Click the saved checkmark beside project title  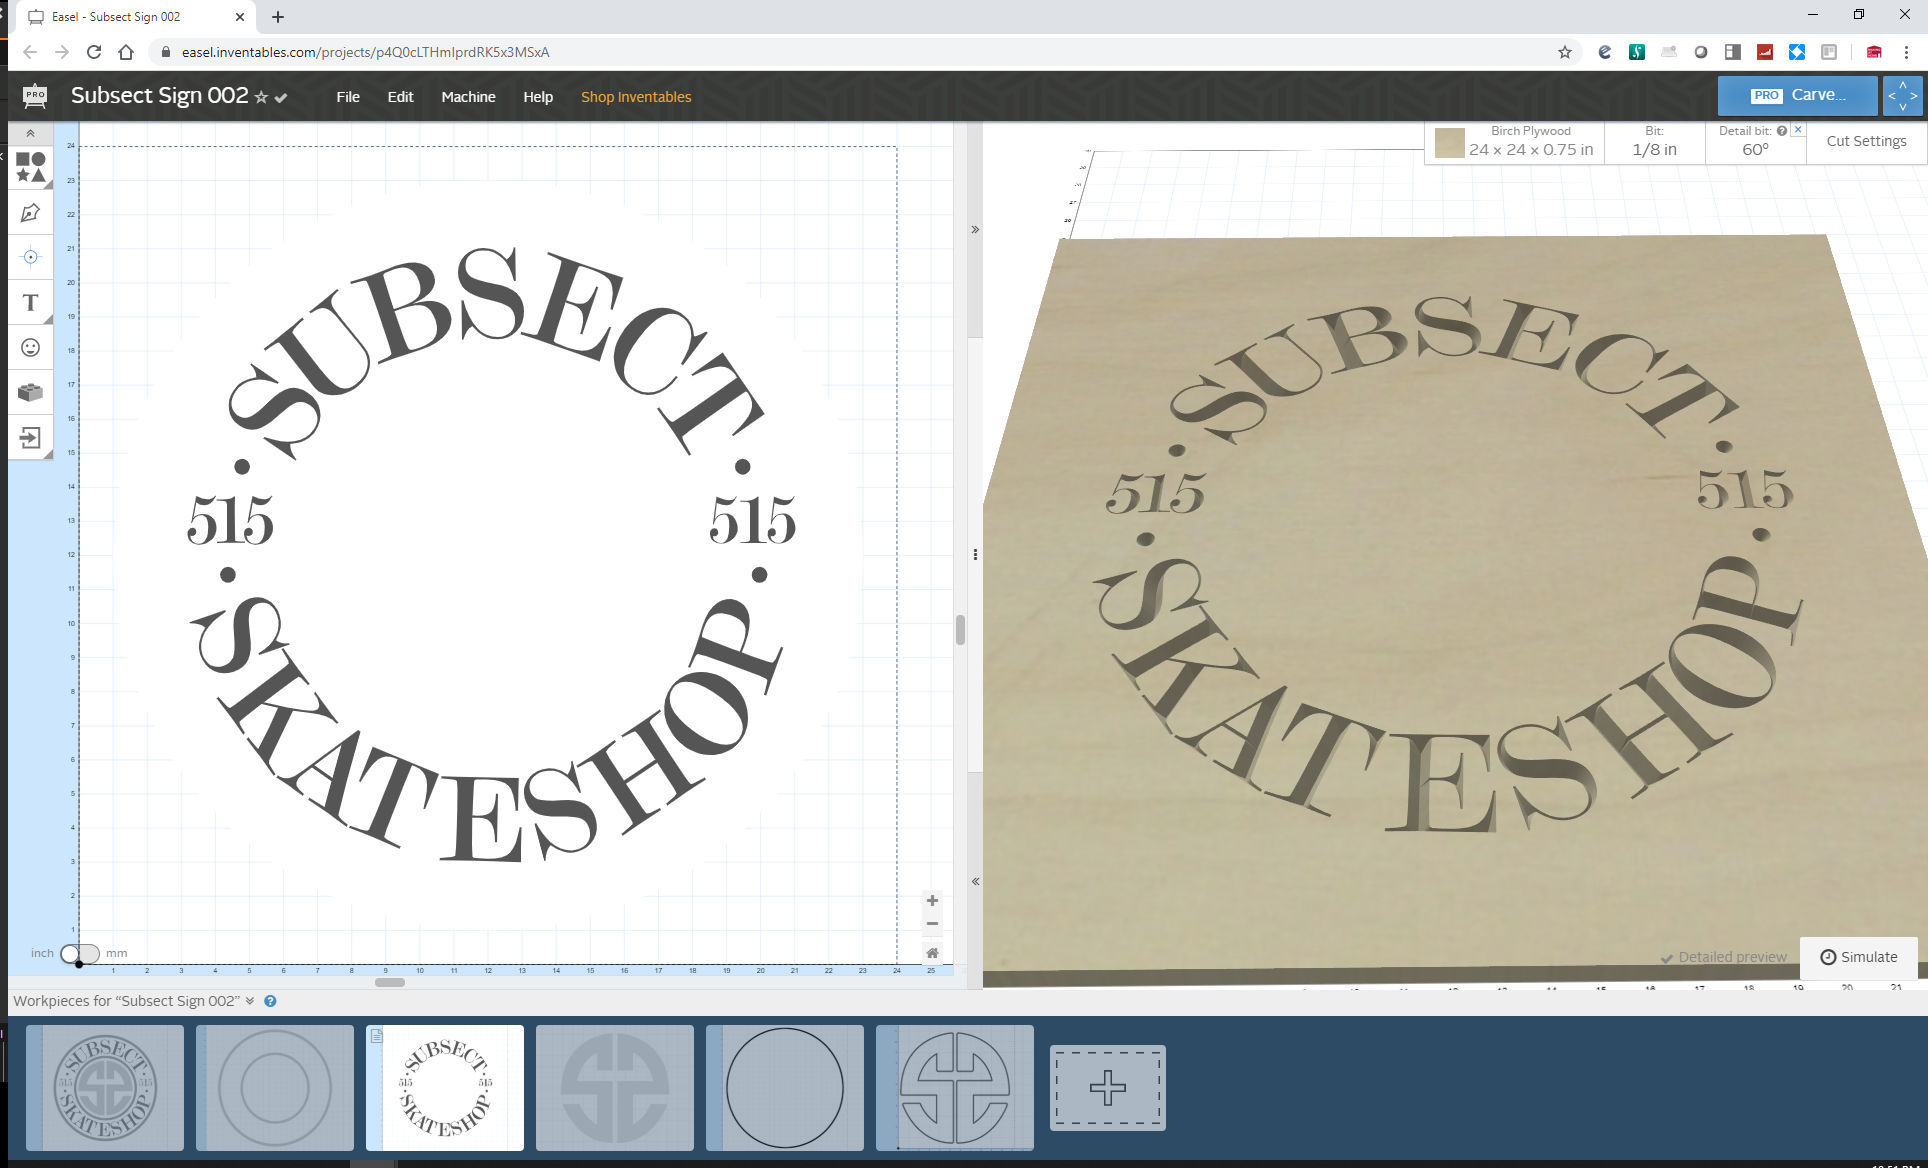click(281, 98)
